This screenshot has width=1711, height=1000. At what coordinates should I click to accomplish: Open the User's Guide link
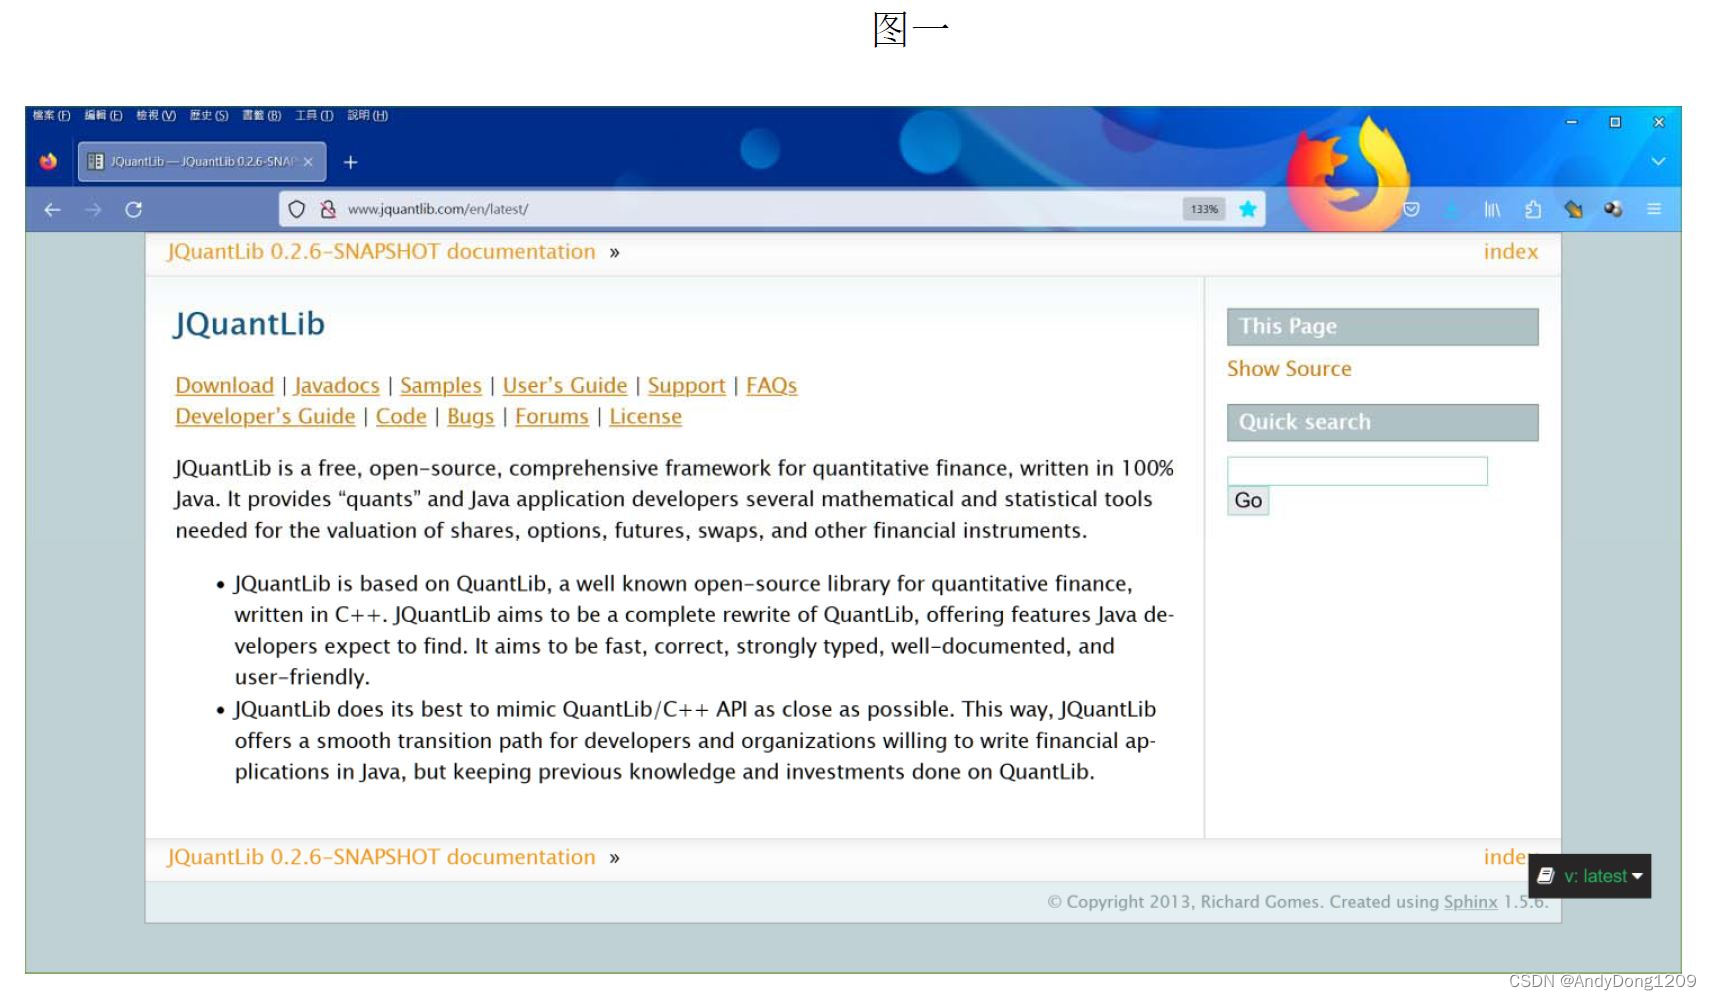[x=565, y=386]
